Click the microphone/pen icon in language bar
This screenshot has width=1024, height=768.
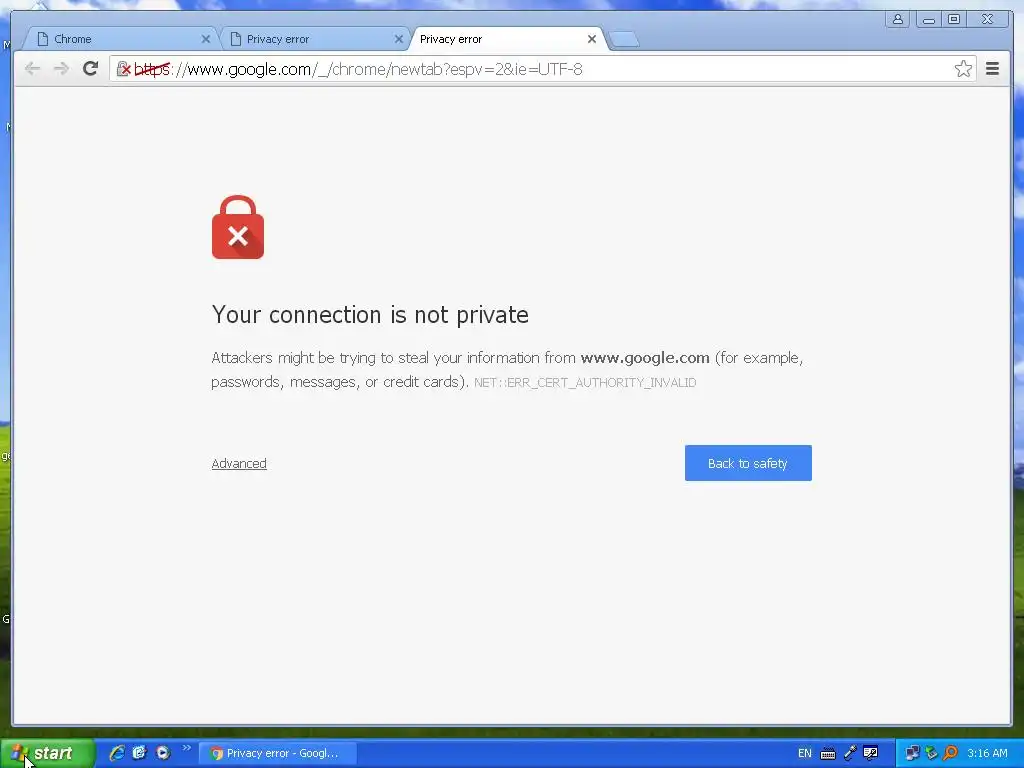coord(850,753)
